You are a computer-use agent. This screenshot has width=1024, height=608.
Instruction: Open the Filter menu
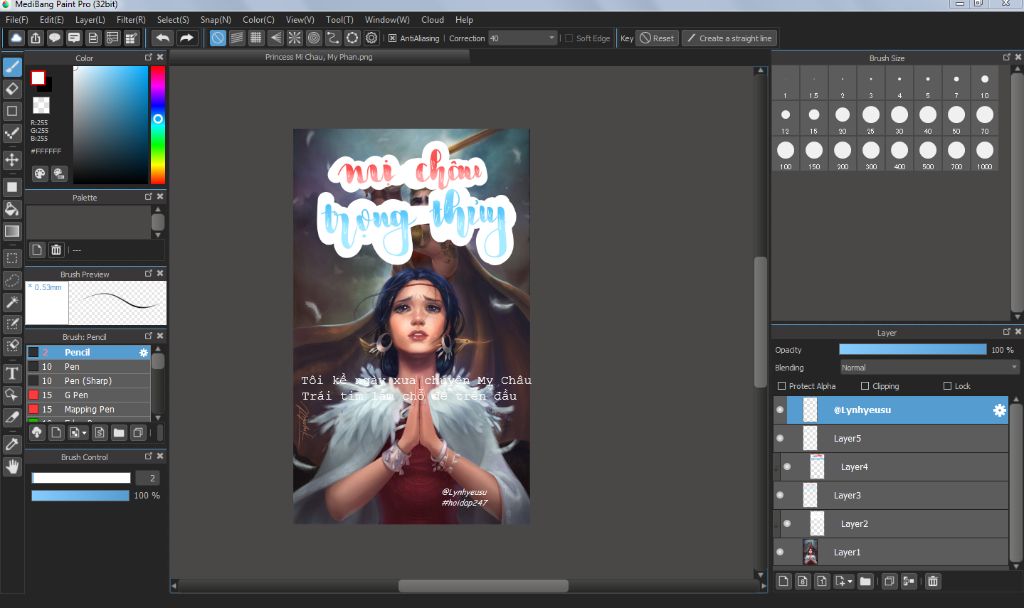coord(130,19)
